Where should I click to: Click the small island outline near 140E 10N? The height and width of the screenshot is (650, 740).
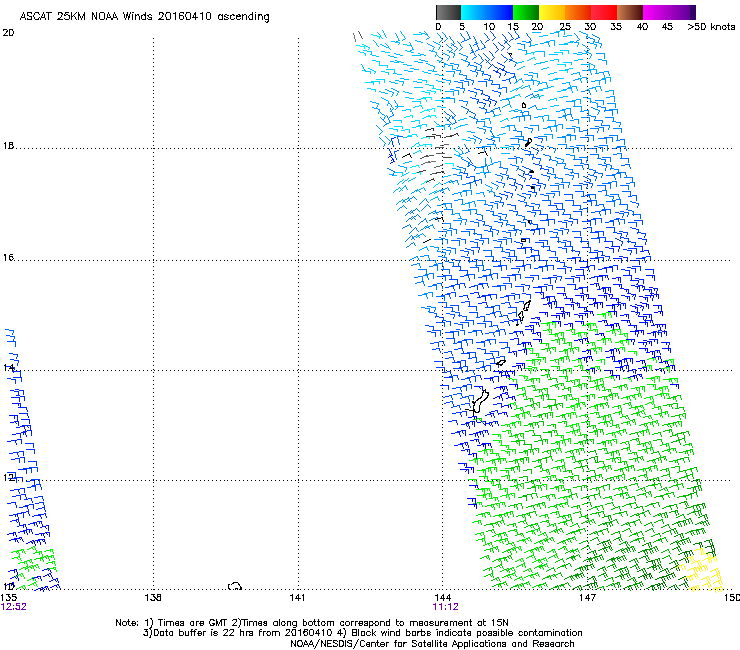coord(235,586)
